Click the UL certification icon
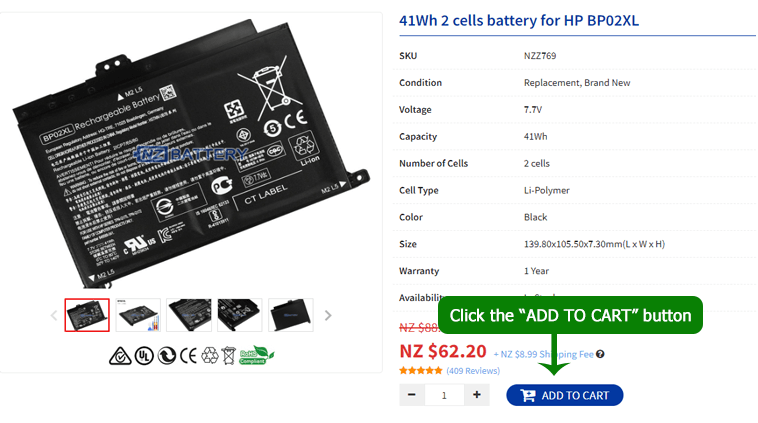Image resolution: width=758 pixels, height=423 pixels. click(144, 356)
